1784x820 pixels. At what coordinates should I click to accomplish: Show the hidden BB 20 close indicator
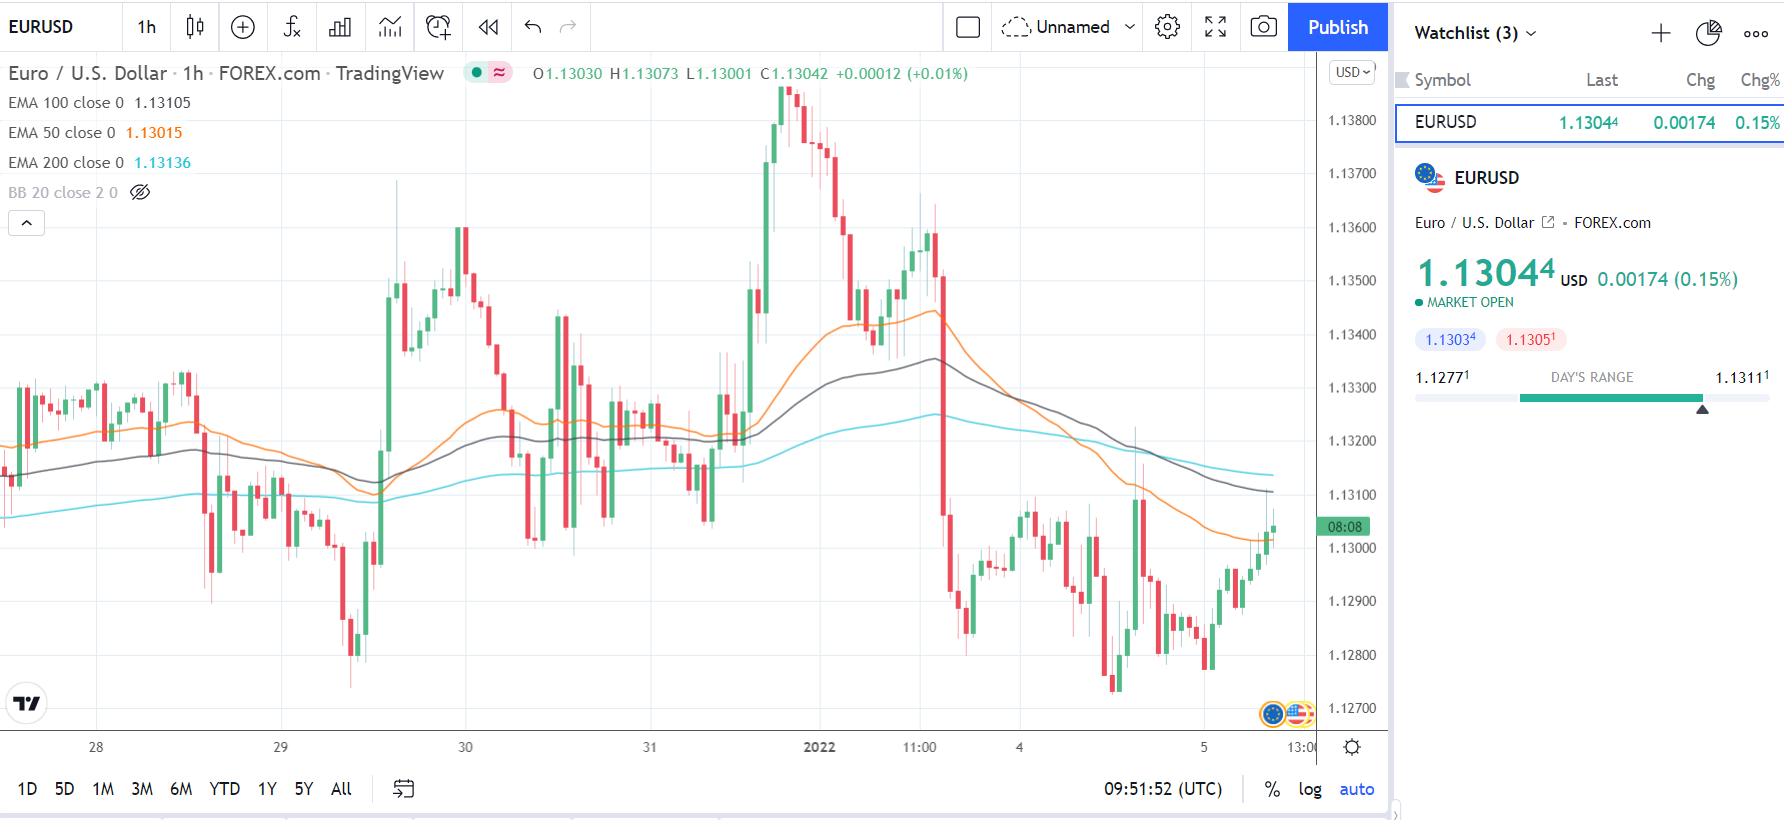point(140,192)
